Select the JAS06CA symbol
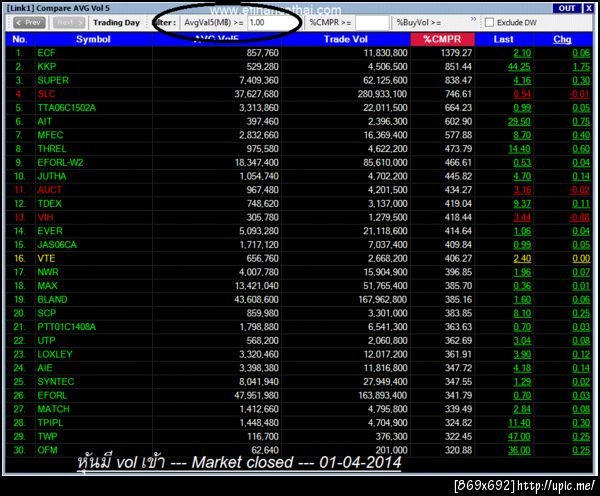Viewport: 600px width, 496px height. click(57, 245)
